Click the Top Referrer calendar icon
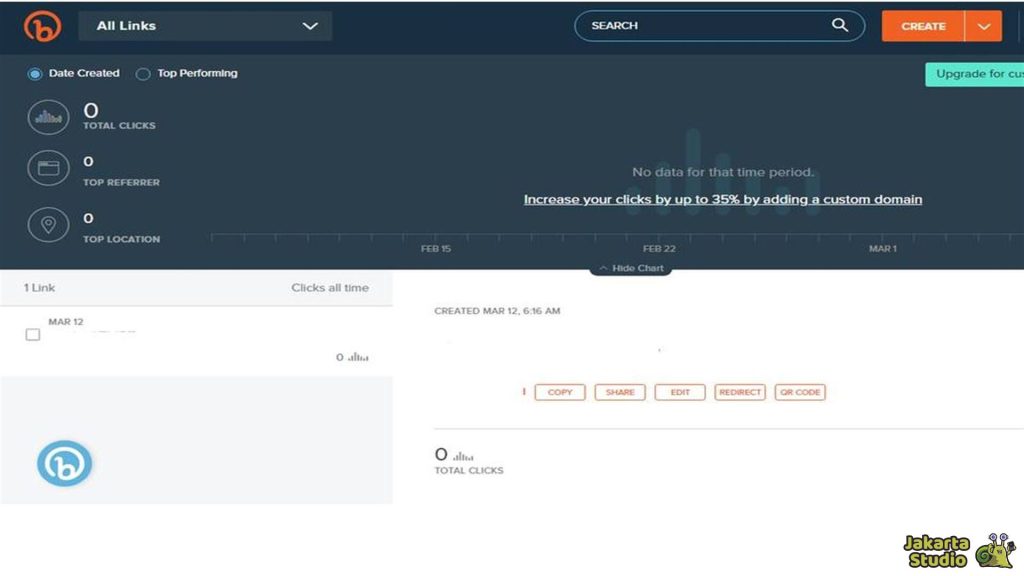 pos(47,167)
